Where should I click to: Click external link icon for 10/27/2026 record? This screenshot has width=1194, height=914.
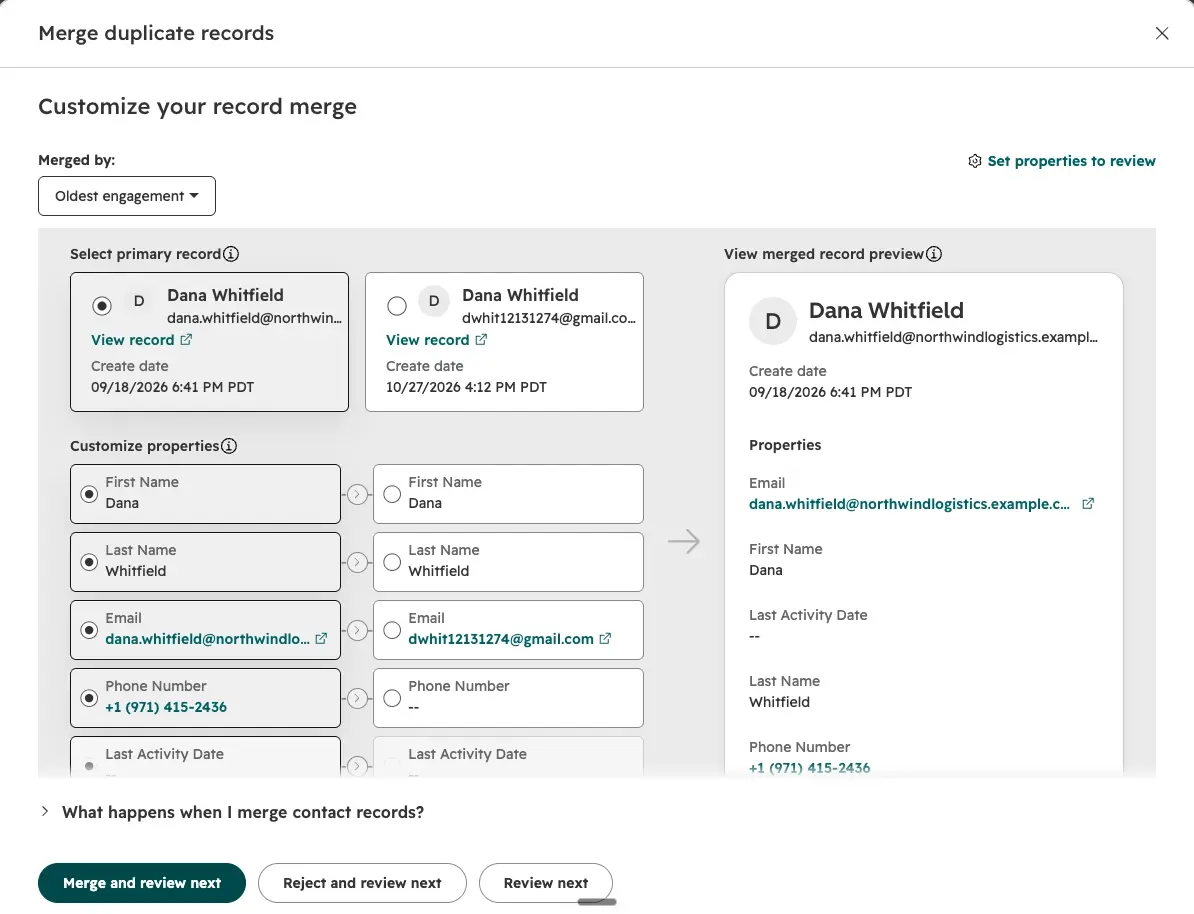pos(481,340)
